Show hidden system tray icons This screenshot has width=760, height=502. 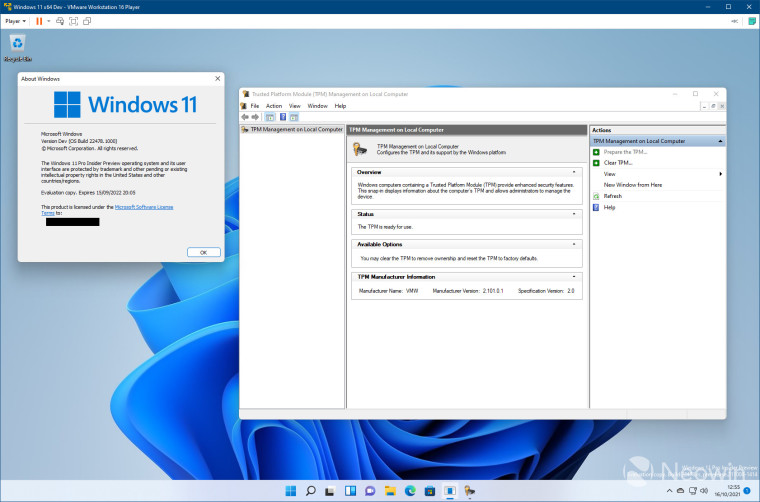click(669, 491)
